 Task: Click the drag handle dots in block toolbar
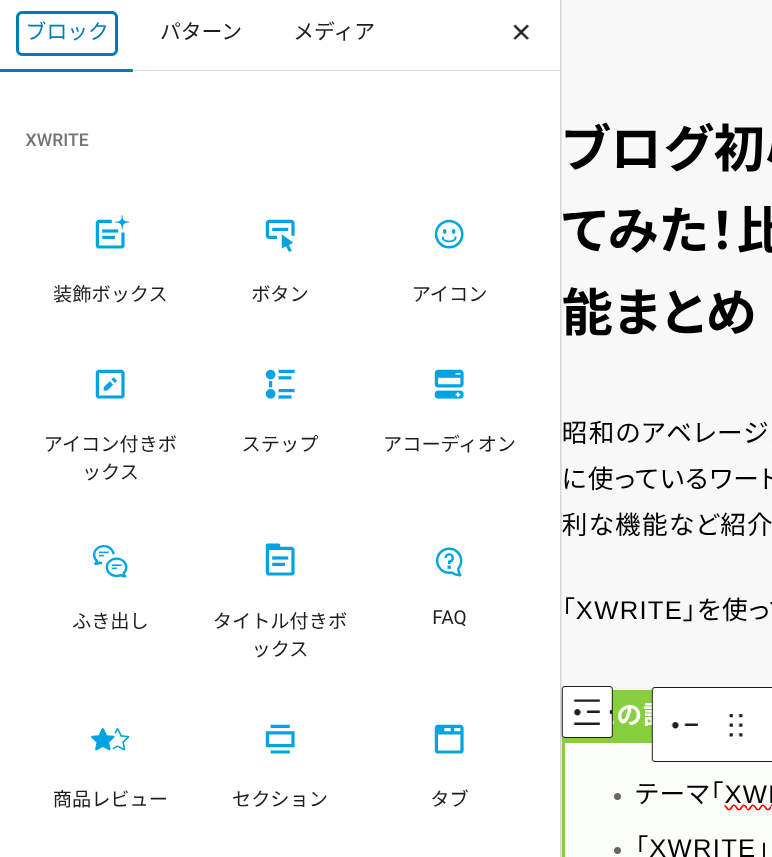click(736, 725)
